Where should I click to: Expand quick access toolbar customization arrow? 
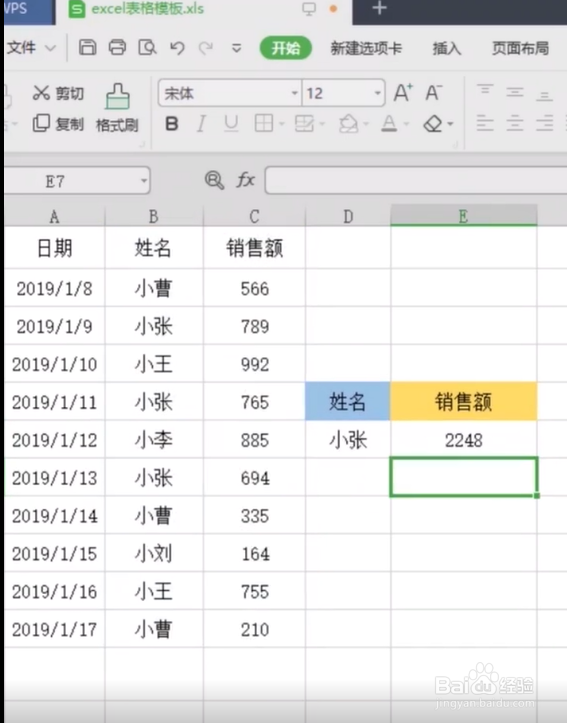point(236,48)
